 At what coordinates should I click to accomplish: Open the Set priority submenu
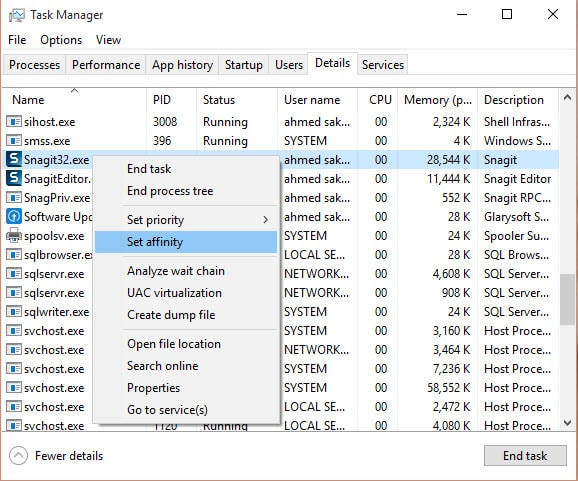(x=186, y=220)
